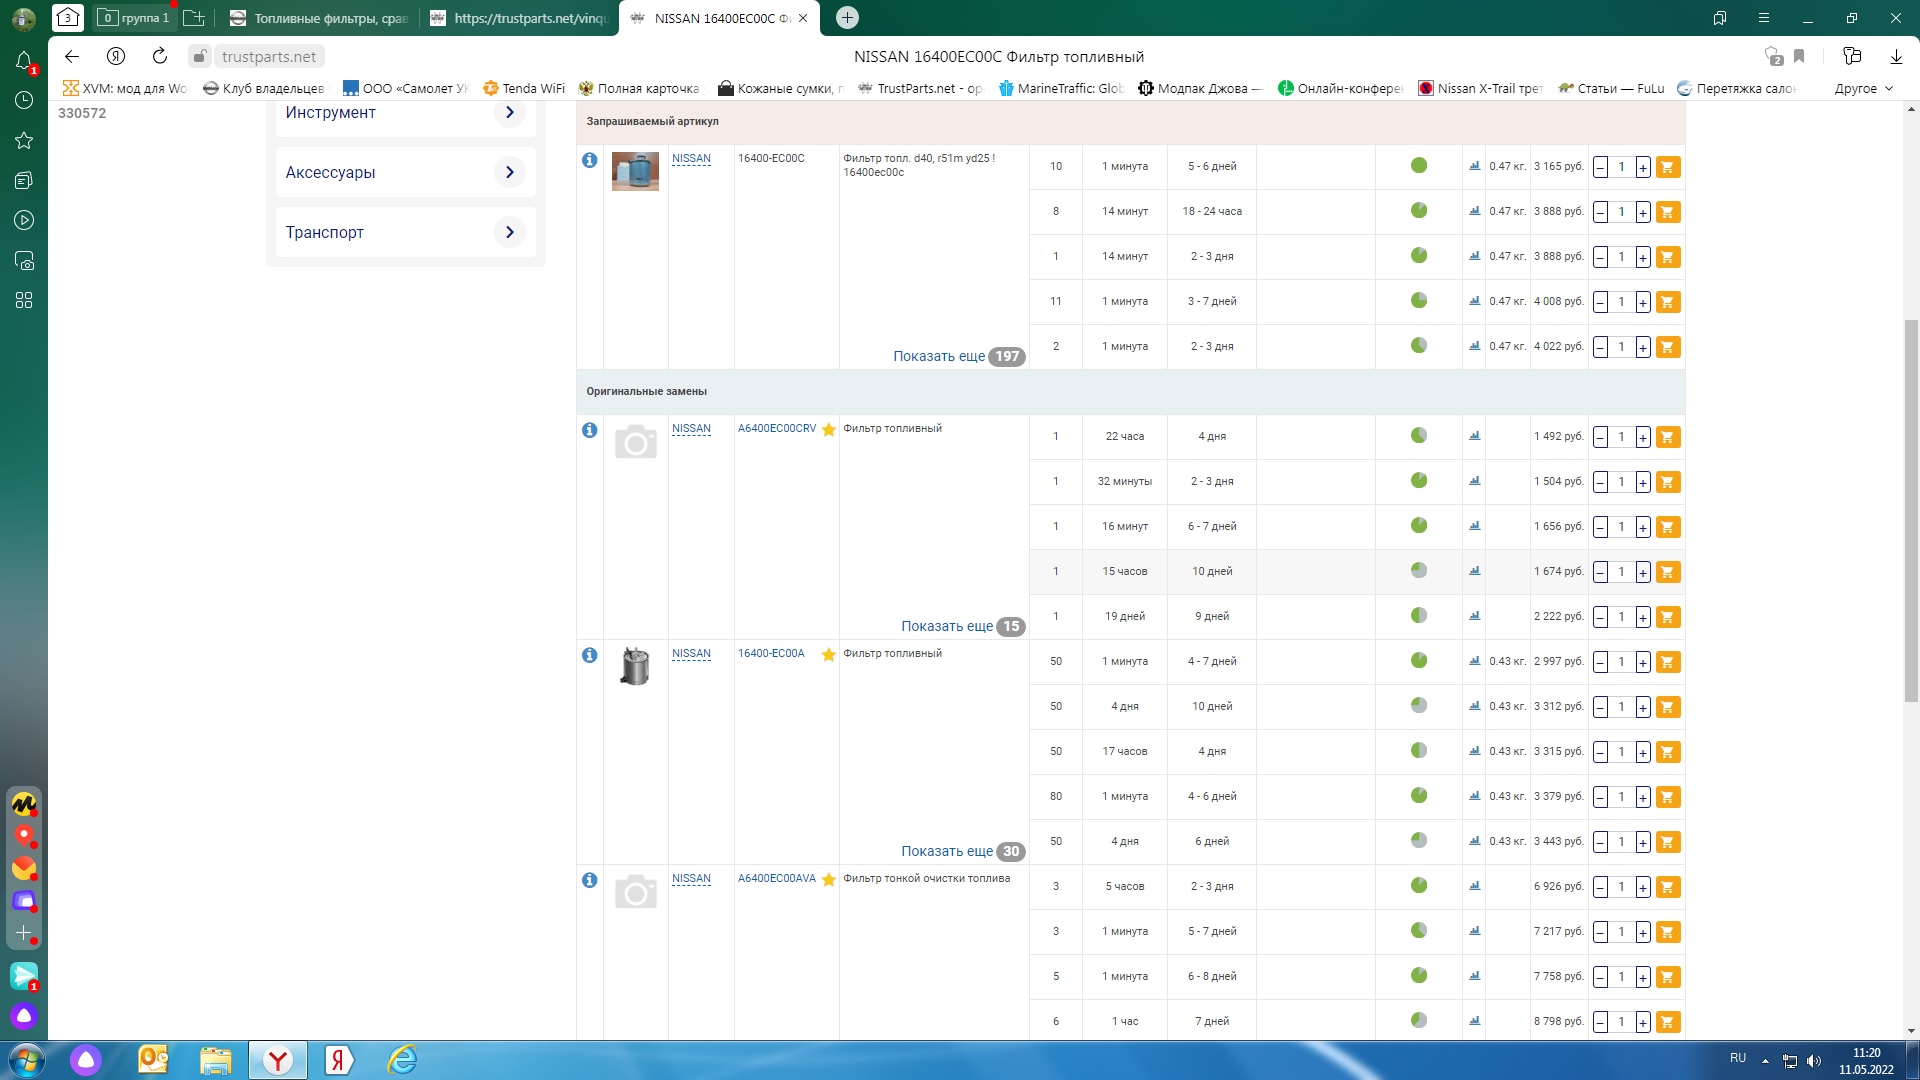The height and width of the screenshot is (1080, 1920).
Task: Decrease quantity for the 3 888 руб. 18-24 часа offer
Action: pyautogui.click(x=1600, y=212)
